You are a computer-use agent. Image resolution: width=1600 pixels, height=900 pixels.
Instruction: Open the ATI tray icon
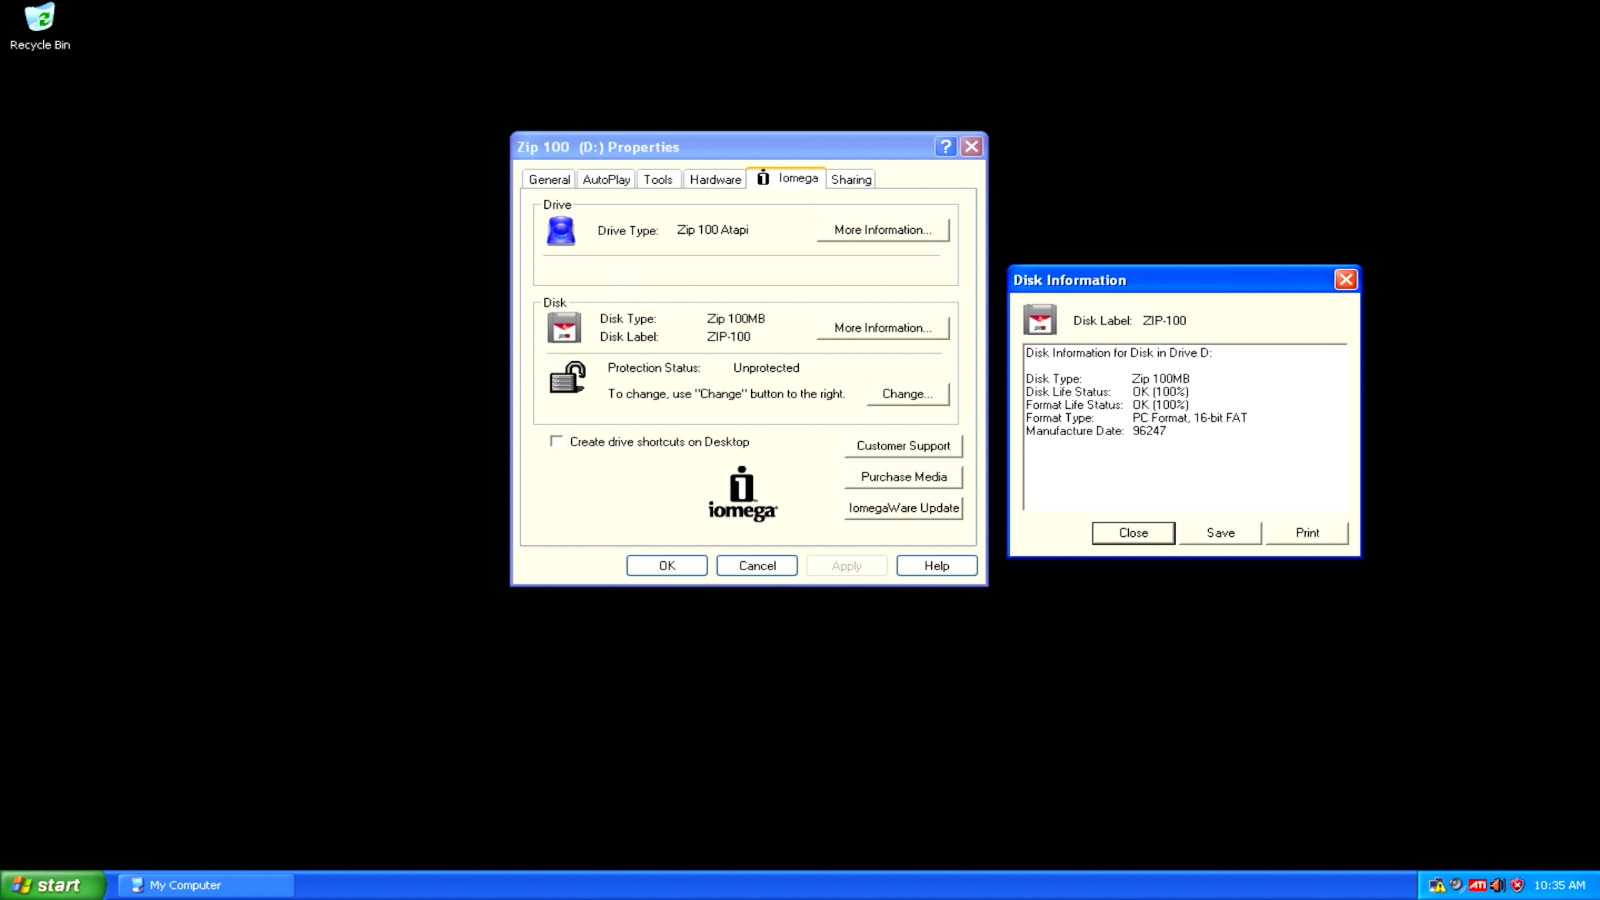coord(1477,885)
